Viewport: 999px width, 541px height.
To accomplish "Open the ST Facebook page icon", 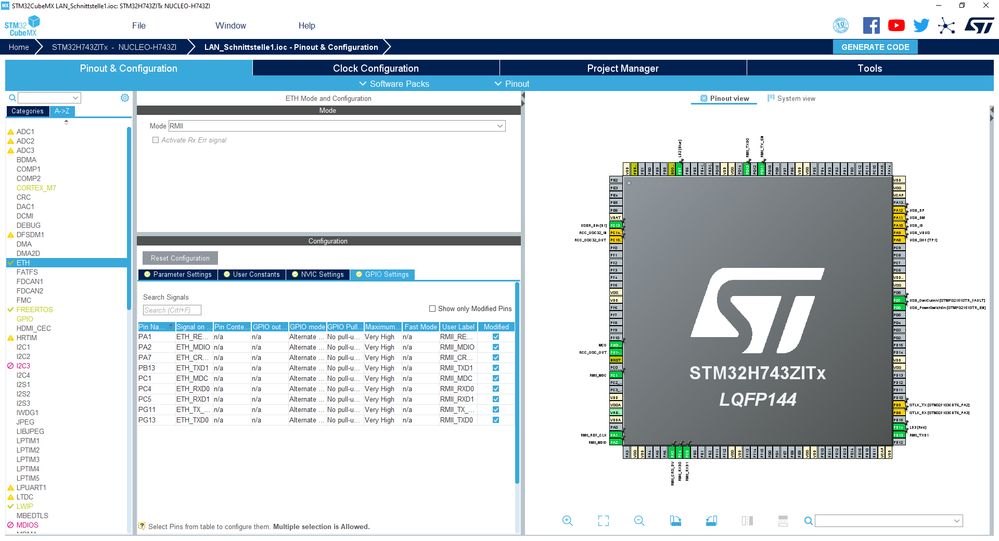I will (x=871, y=25).
